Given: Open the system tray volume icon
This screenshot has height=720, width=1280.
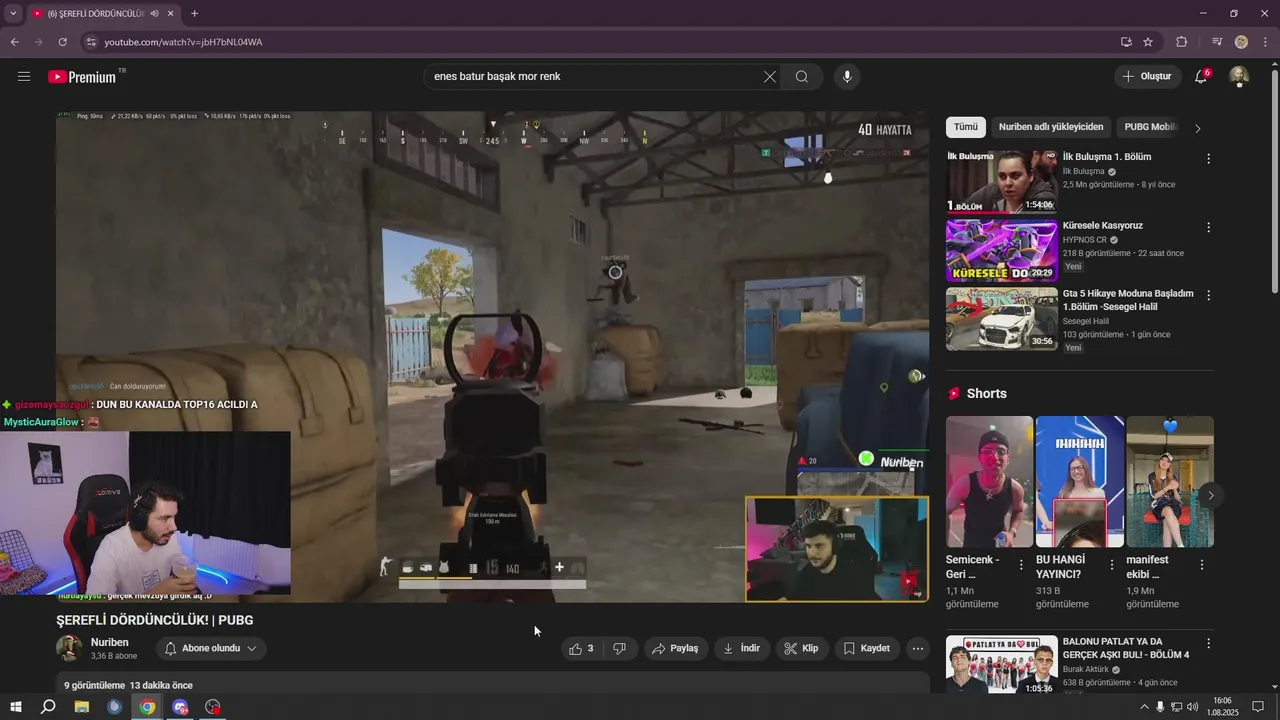Looking at the screenshot, I should tap(1193, 707).
